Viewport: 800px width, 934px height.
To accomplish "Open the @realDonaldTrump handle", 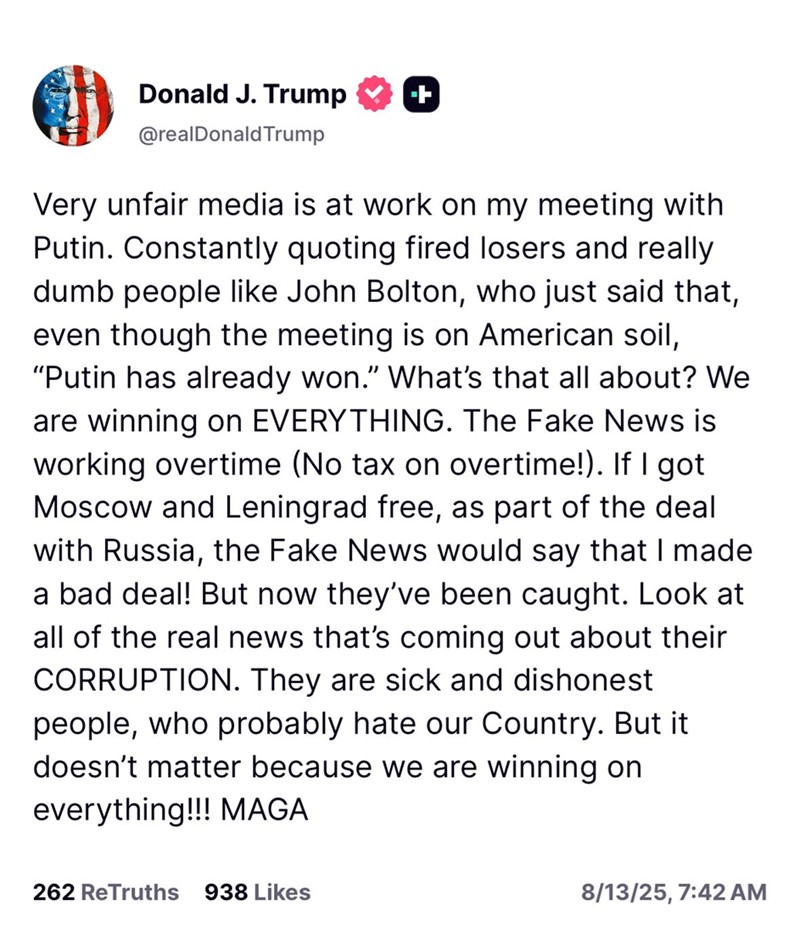I will point(232,134).
